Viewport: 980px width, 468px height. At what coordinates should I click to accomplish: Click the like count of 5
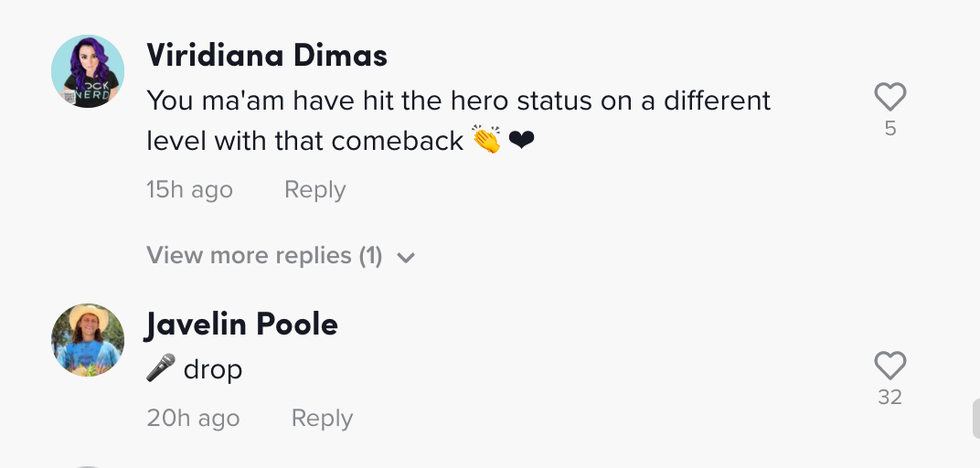[889, 128]
